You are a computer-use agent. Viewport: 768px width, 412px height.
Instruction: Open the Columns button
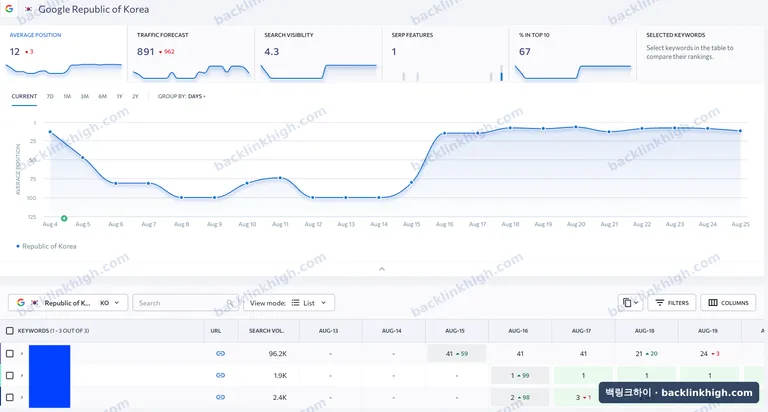pyautogui.click(x=728, y=303)
